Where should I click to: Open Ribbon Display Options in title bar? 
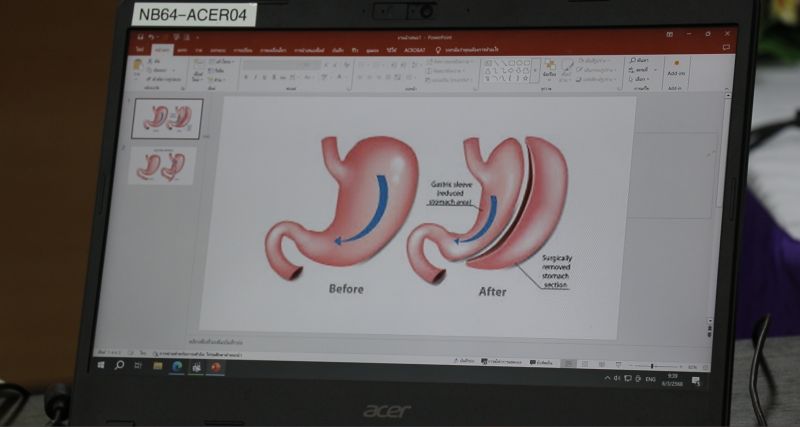(x=669, y=35)
